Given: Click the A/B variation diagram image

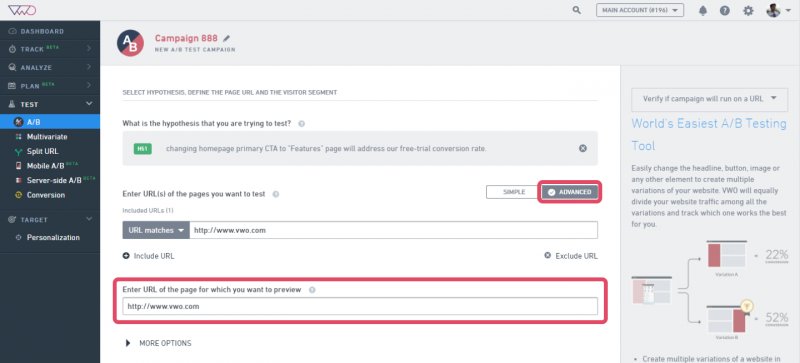Looking at the screenshot, I should (710, 290).
